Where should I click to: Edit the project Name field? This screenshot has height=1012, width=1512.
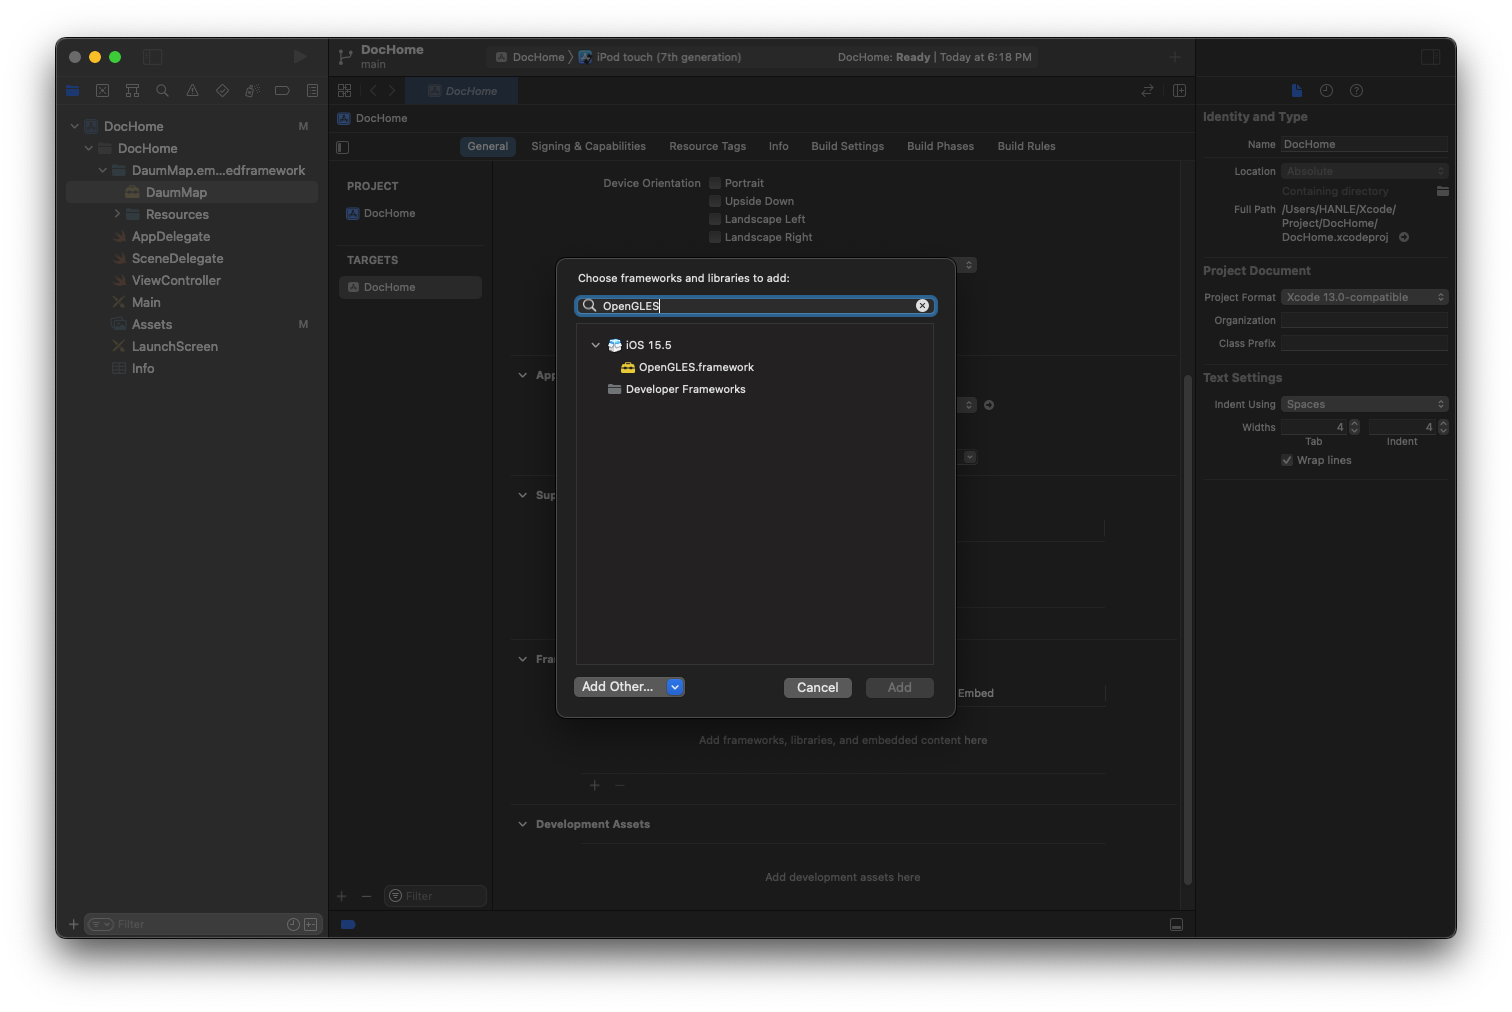tap(1364, 144)
